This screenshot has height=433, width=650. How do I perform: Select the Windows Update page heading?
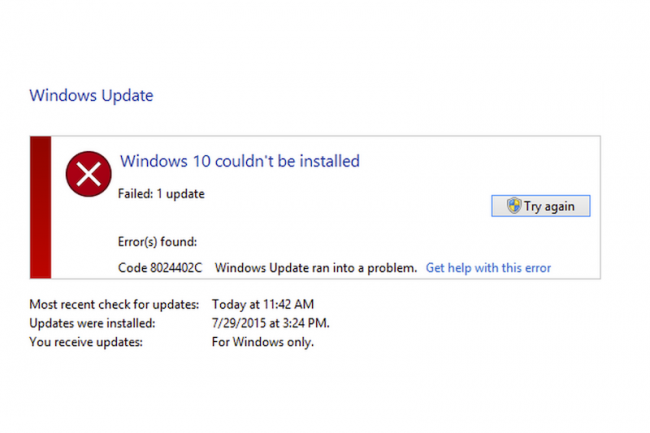pos(91,96)
